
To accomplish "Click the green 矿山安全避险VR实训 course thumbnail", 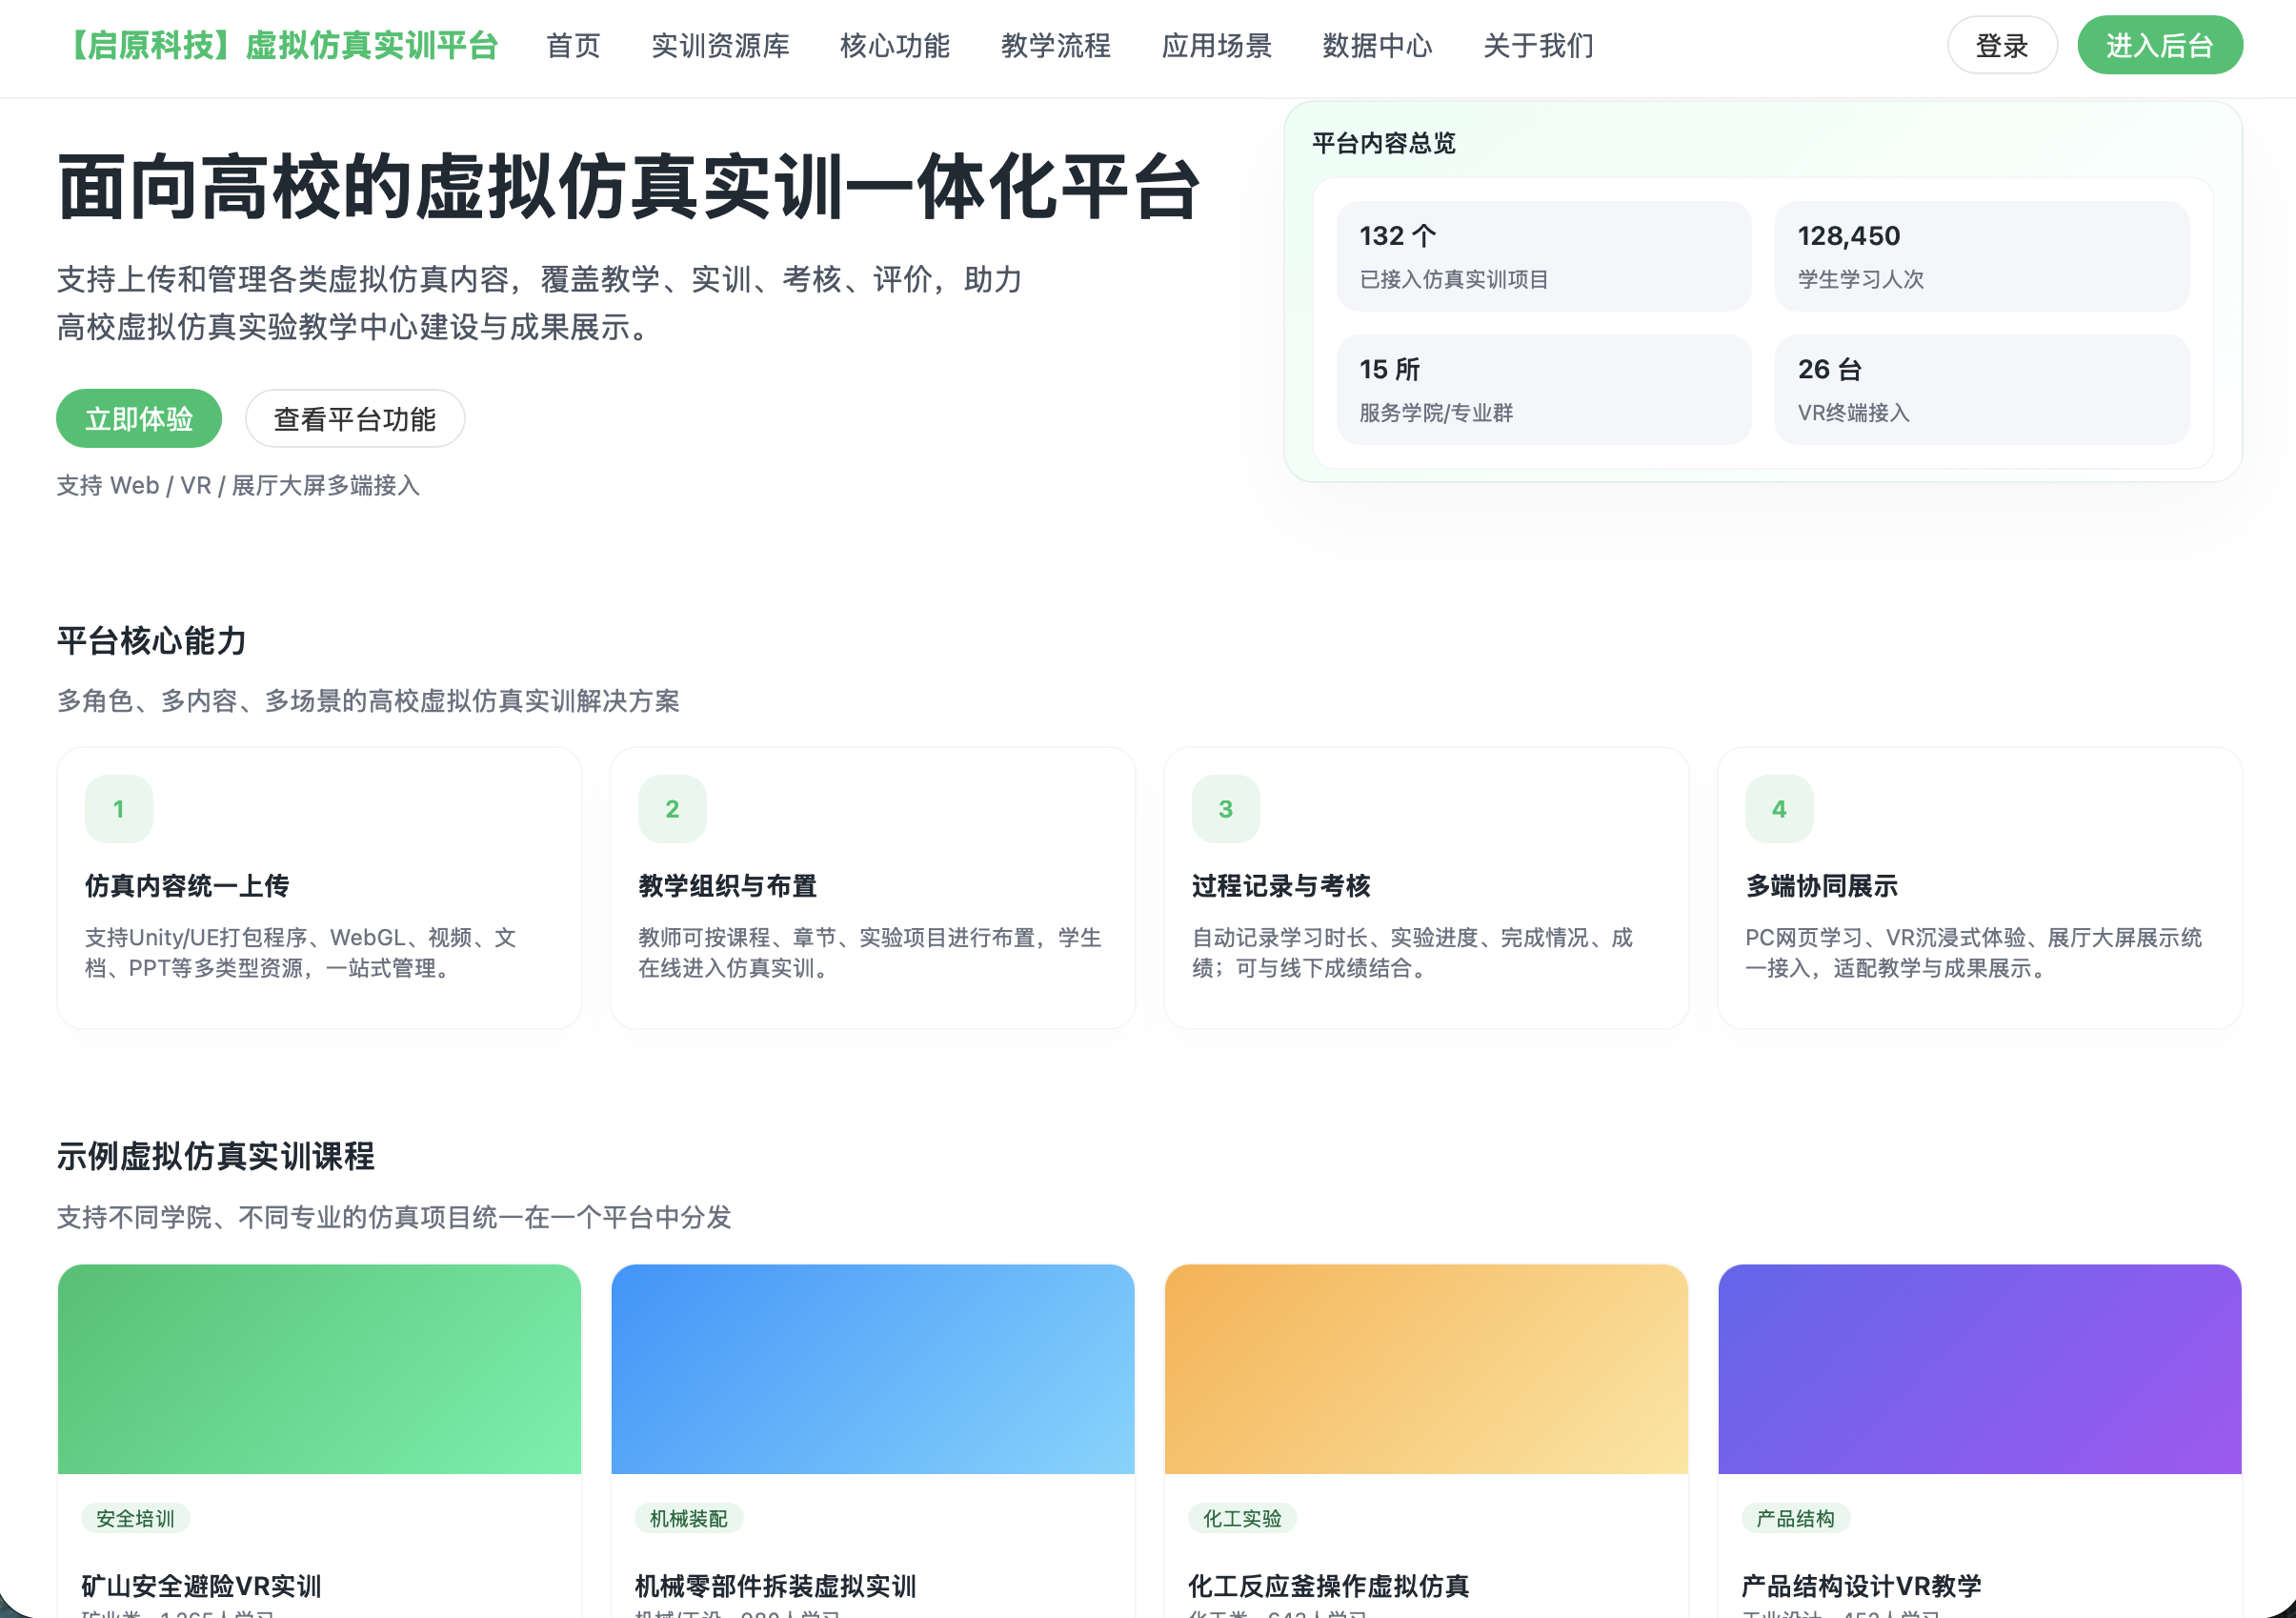I will click(x=319, y=1368).
